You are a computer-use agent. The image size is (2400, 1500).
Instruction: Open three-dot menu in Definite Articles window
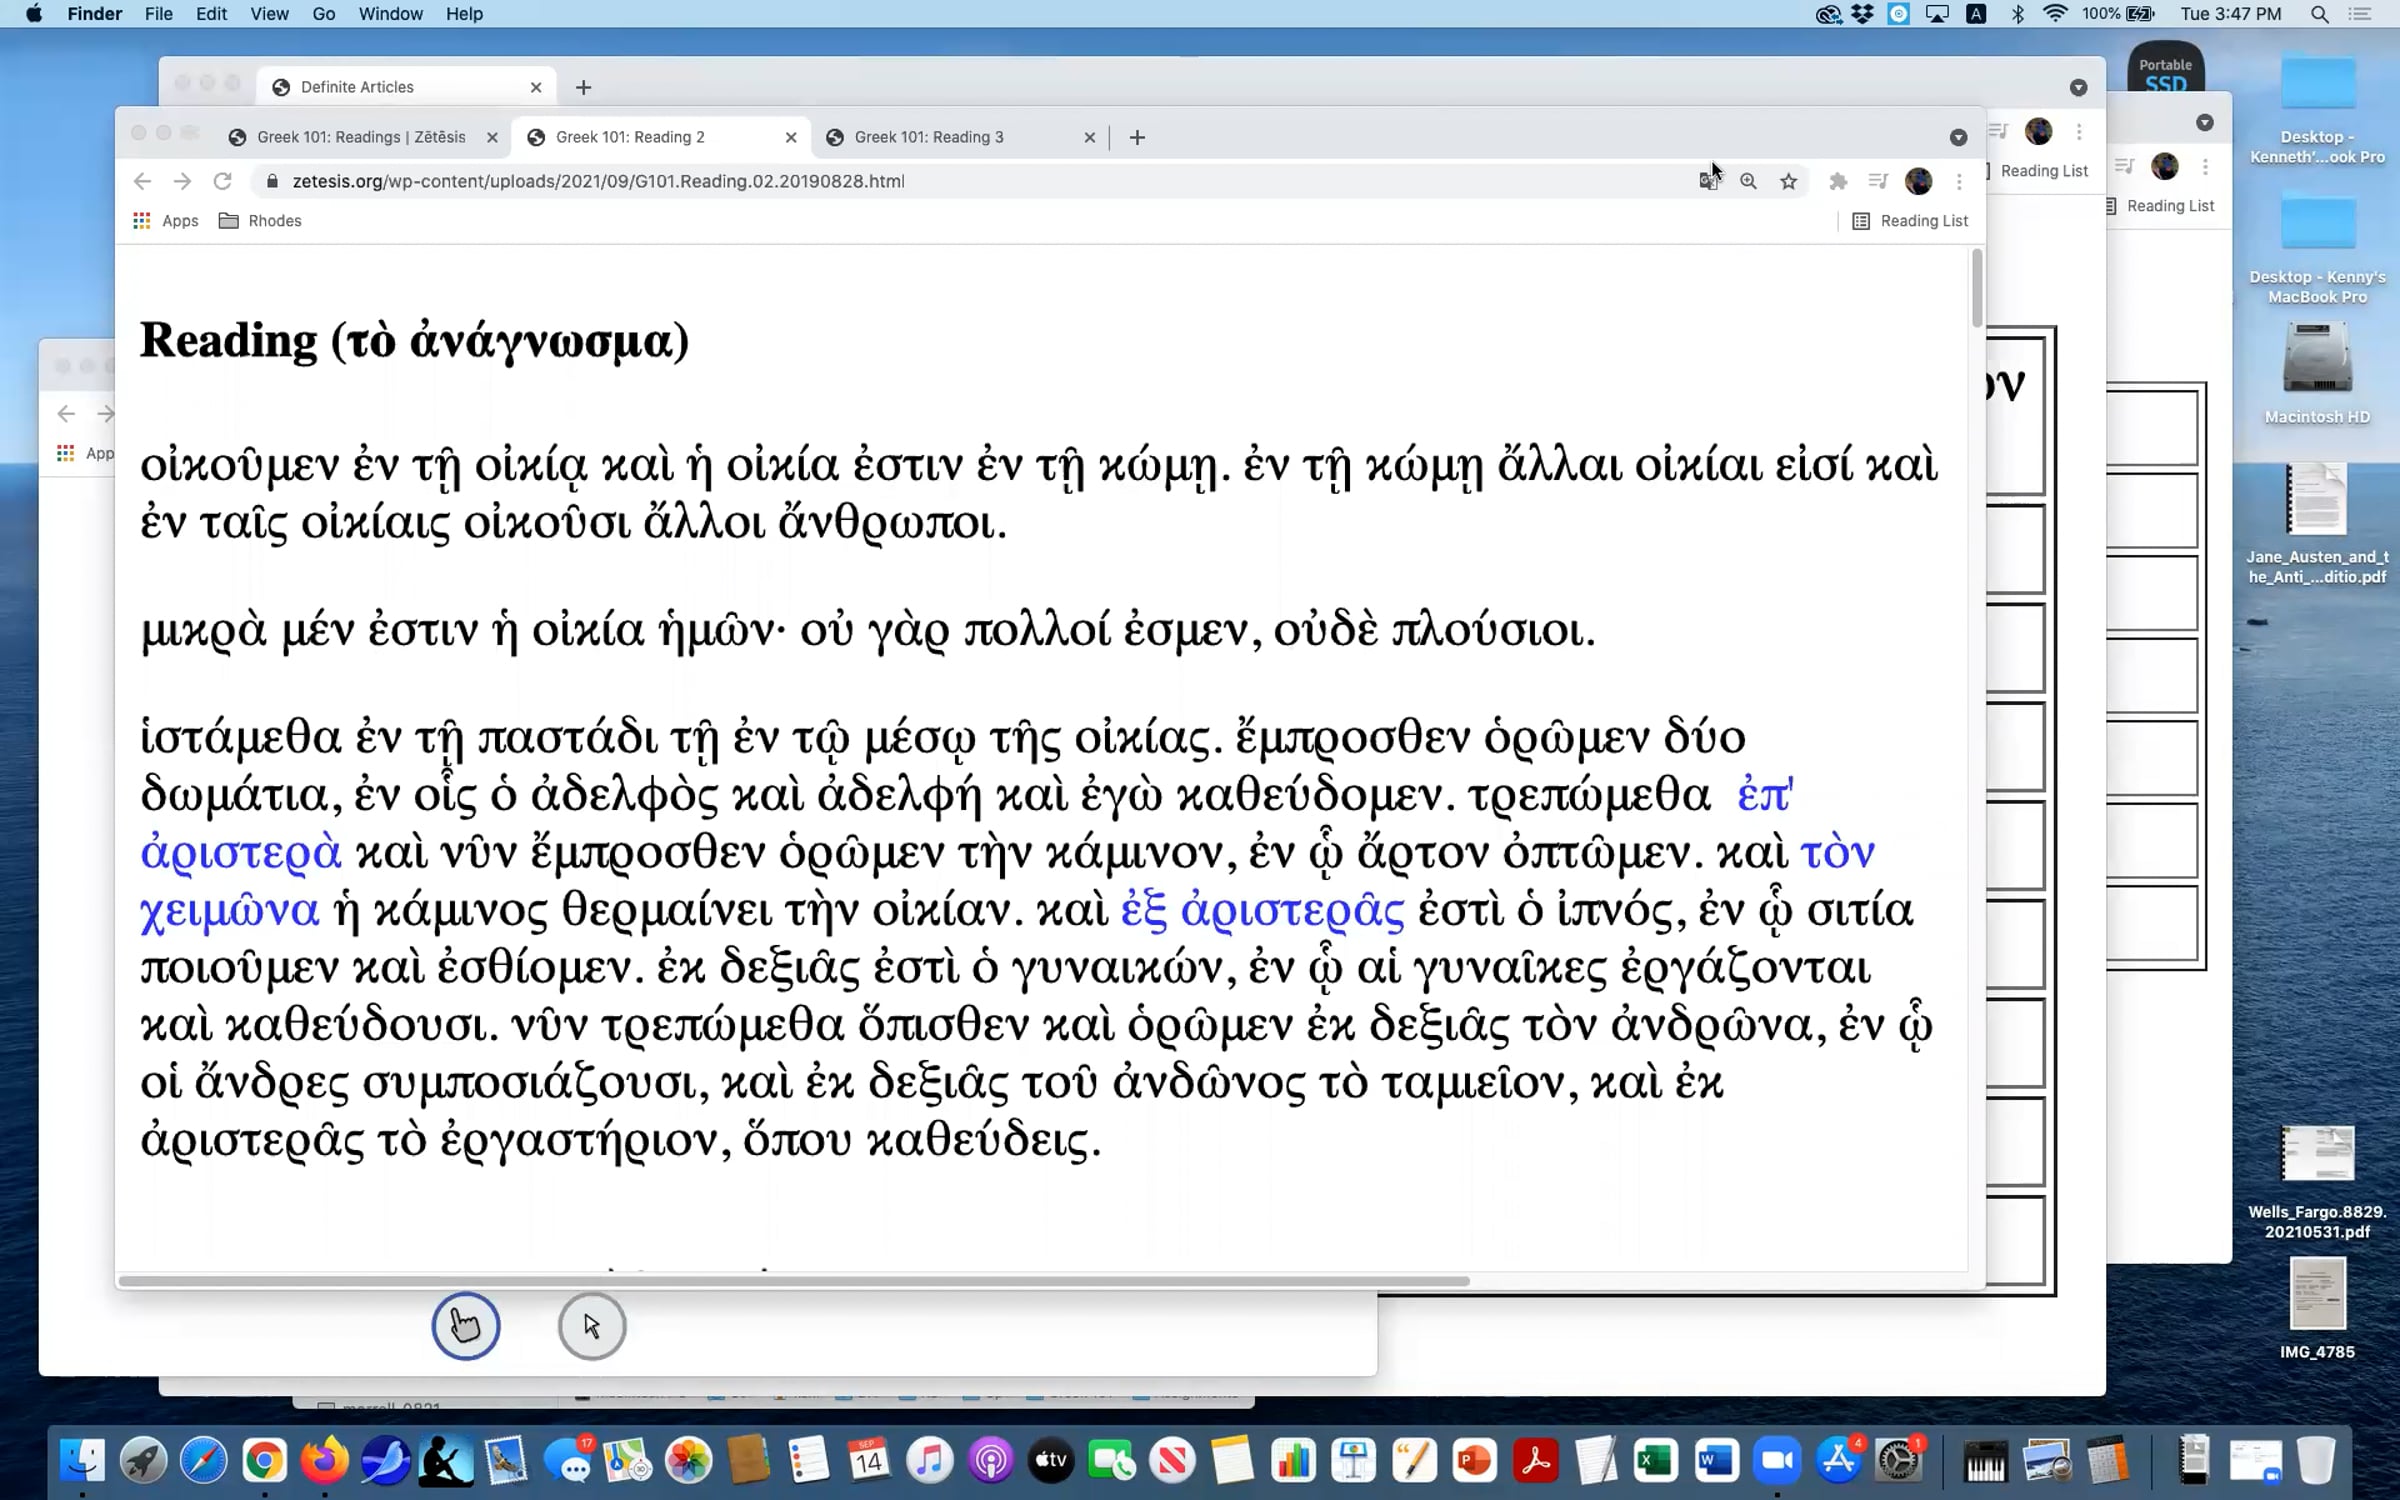point(2079,131)
